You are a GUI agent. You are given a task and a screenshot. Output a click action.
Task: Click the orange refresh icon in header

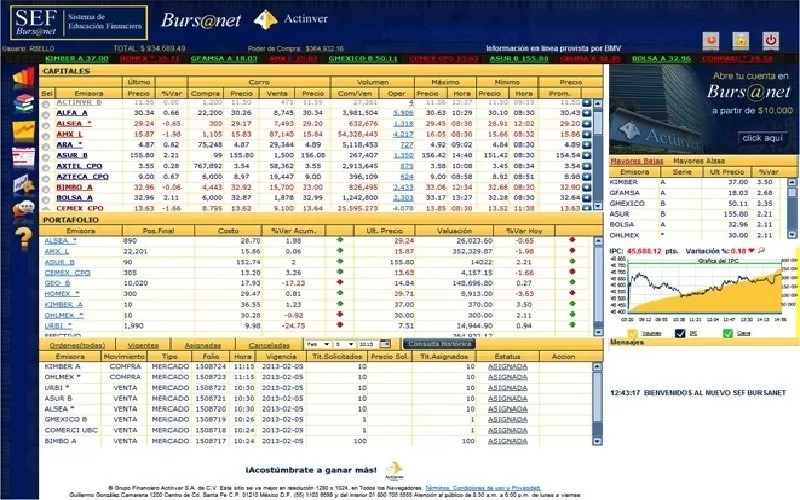(x=711, y=40)
